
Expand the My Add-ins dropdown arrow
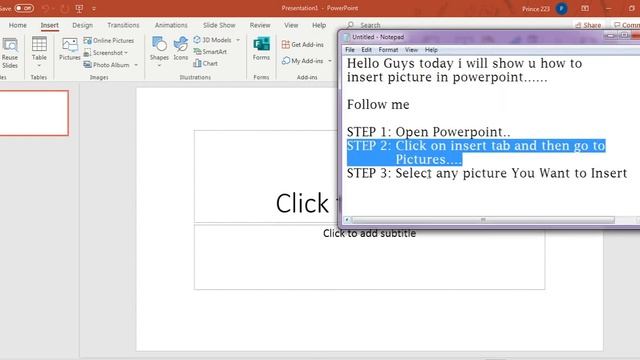(330, 61)
